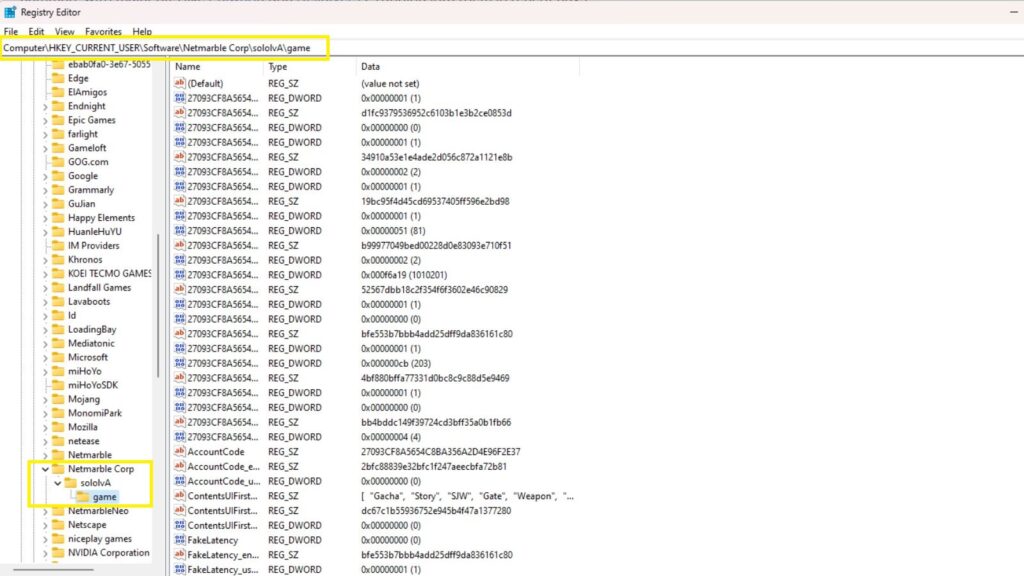Select the Netmarble Corp folder icon

tap(58, 469)
